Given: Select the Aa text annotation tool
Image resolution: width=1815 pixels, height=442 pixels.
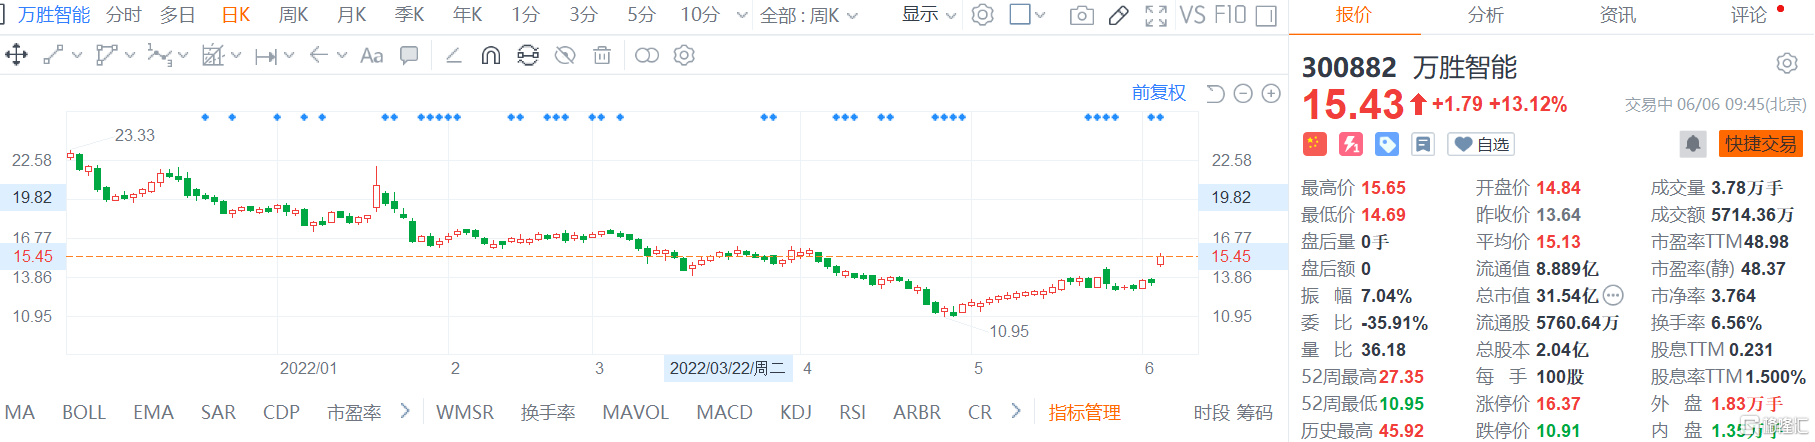Looking at the screenshot, I should point(372,55).
